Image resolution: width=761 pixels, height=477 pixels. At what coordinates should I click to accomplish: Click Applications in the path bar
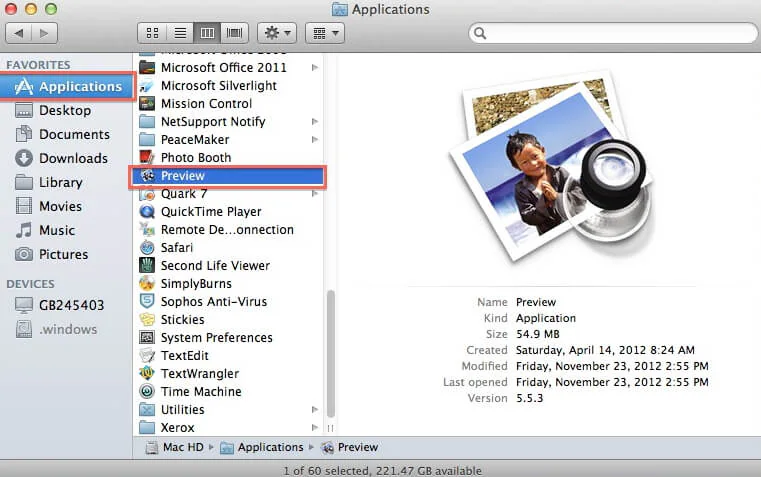[x=262, y=447]
